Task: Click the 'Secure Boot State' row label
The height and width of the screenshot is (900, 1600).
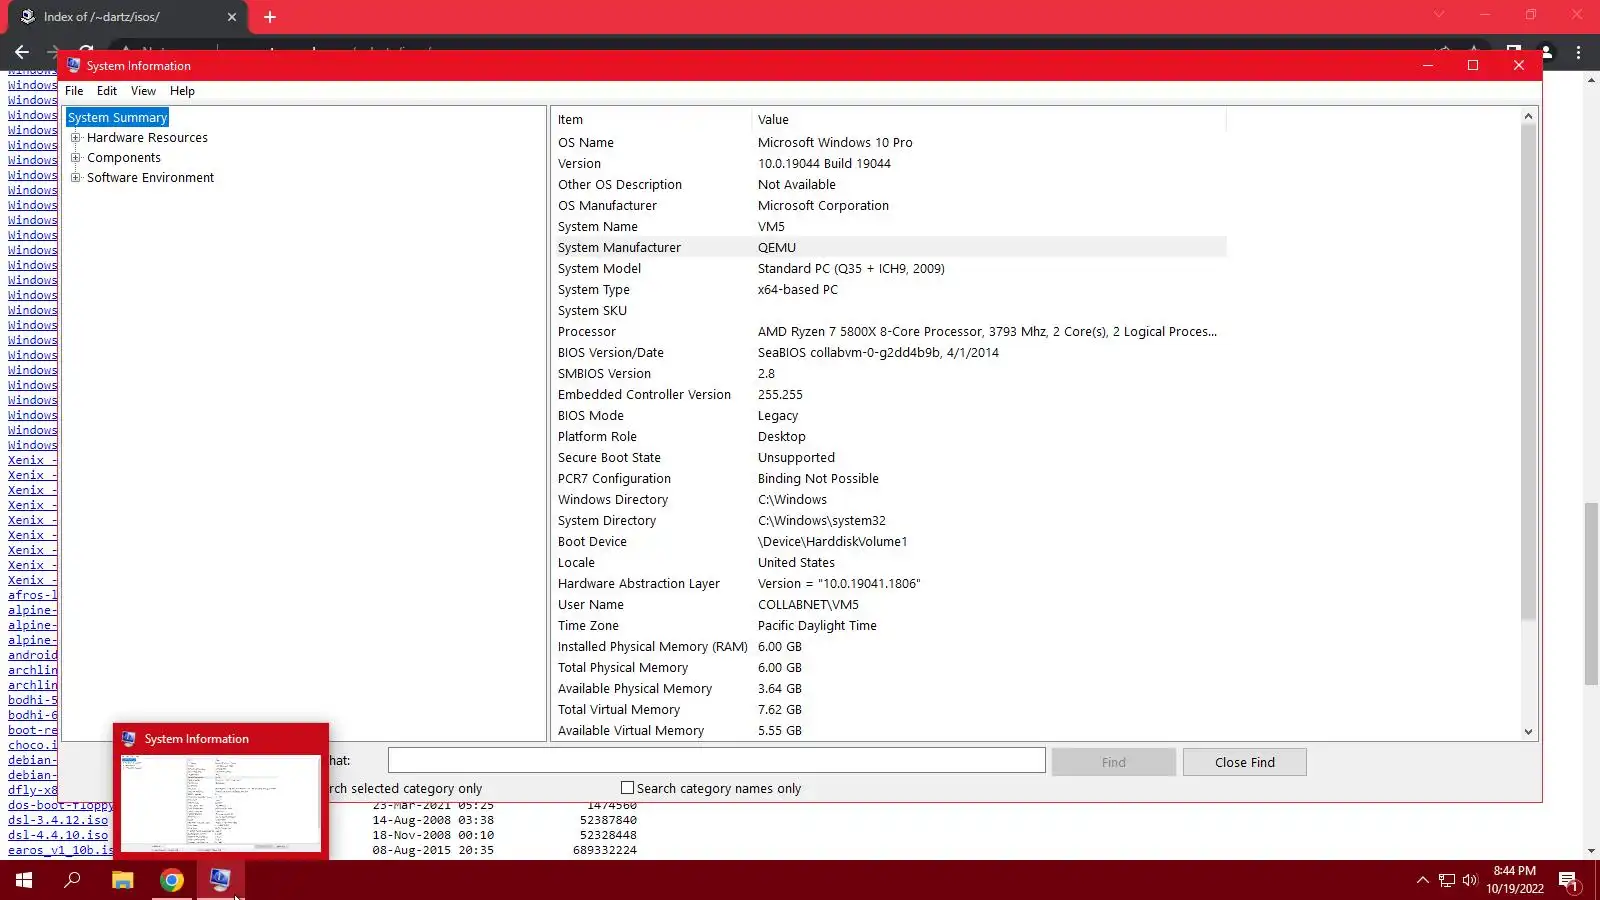Action: (x=609, y=458)
